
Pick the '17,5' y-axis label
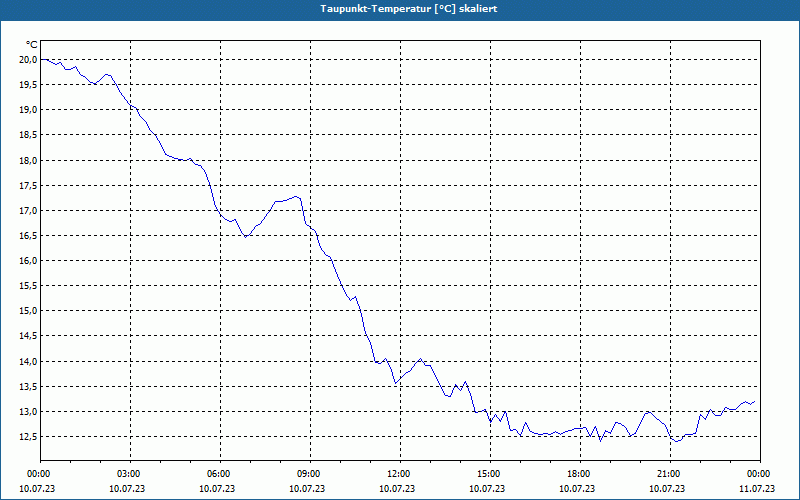[29, 186]
